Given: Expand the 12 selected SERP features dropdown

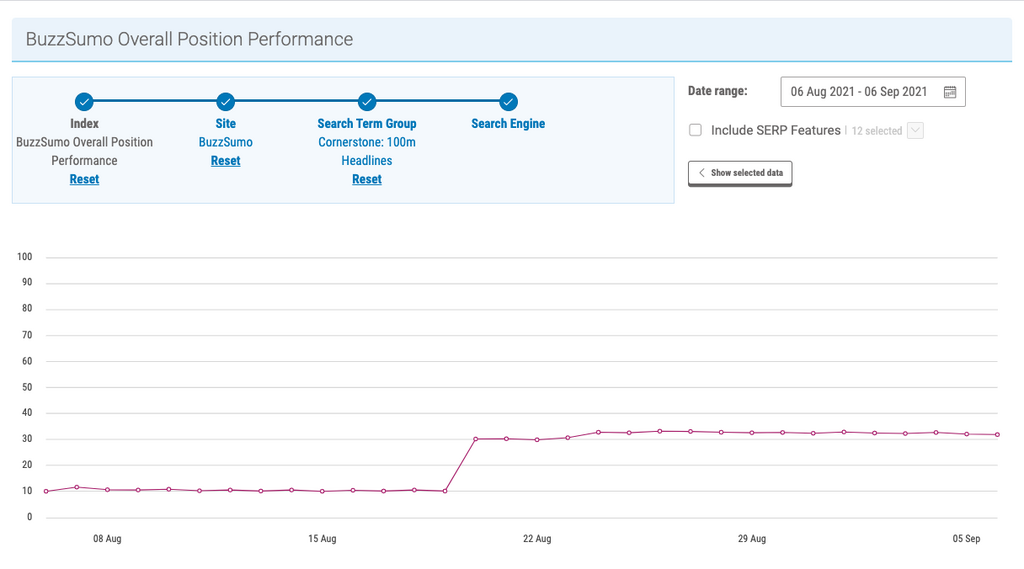Looking at the screenshot, I should [x=915, y=130].
